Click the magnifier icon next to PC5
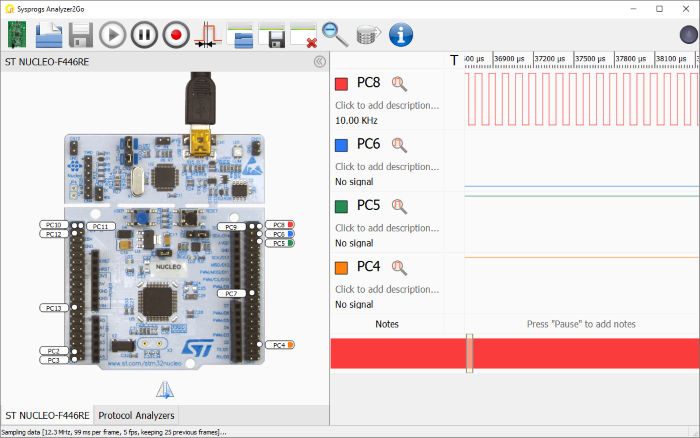The width and height of the screenshot is (700, 438). 399,206
